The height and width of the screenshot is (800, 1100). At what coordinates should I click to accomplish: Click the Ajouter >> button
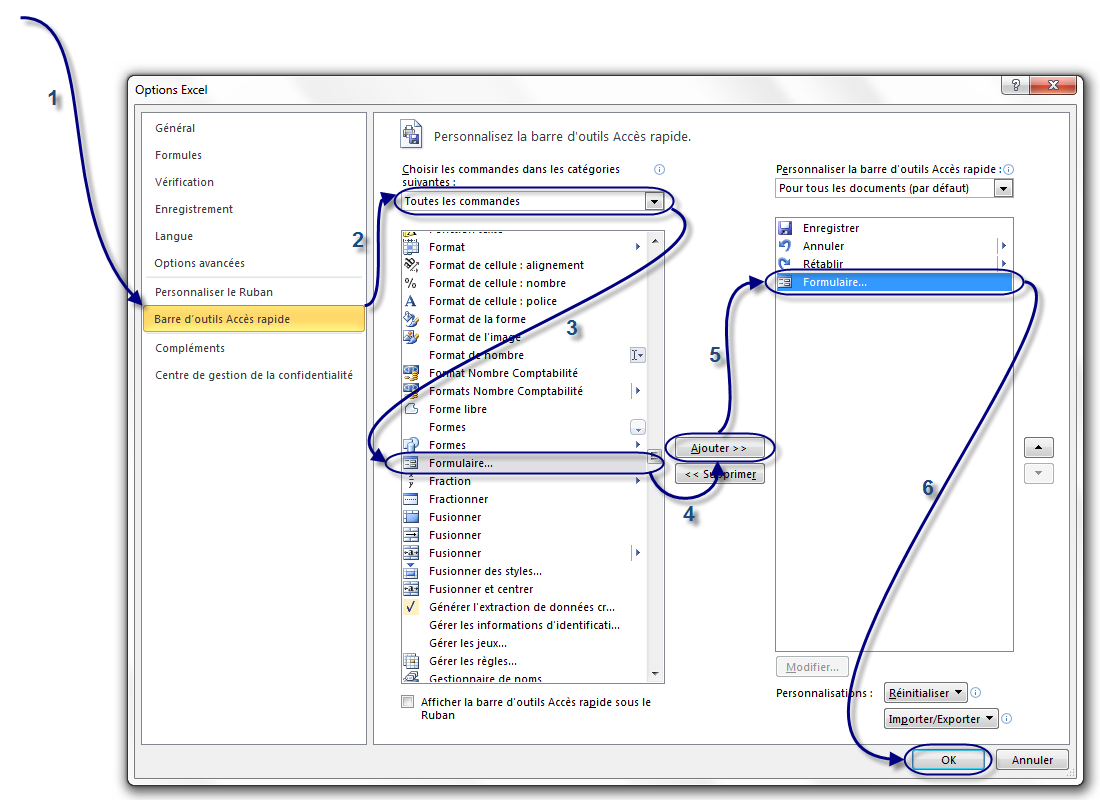pyautogui.click(x=719, y=448)
